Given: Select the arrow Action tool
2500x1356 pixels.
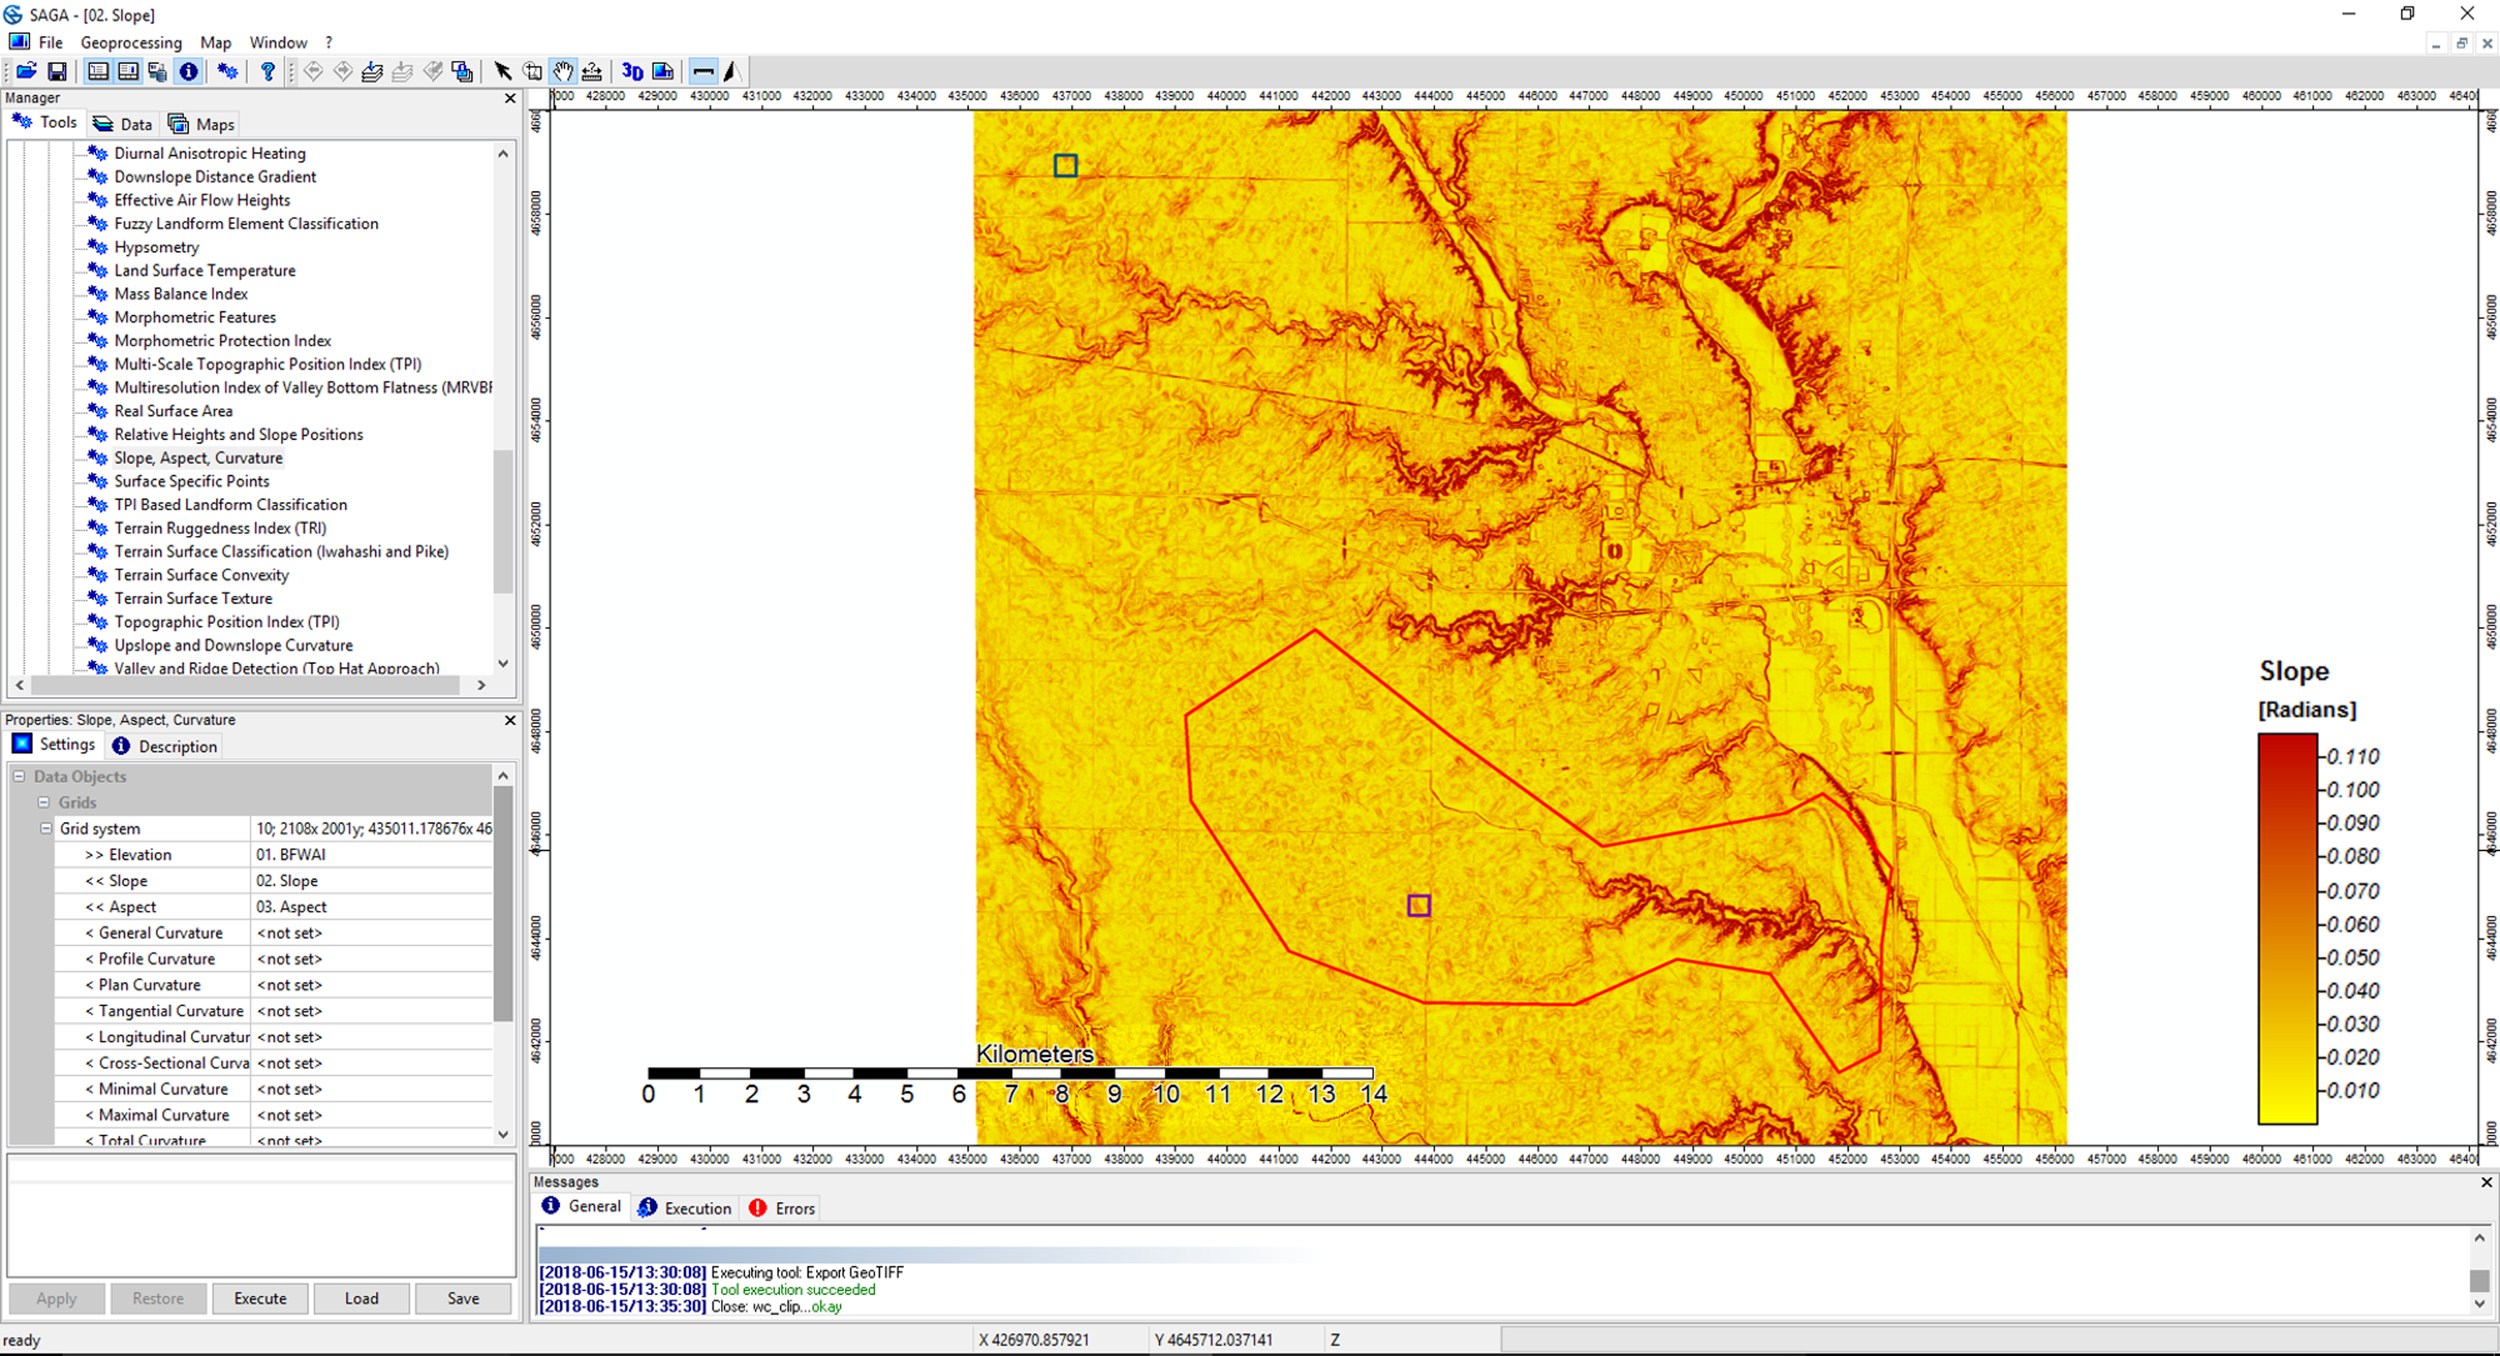Looking at the screenshot, I should pyautogui.click(x=502, y=71).
